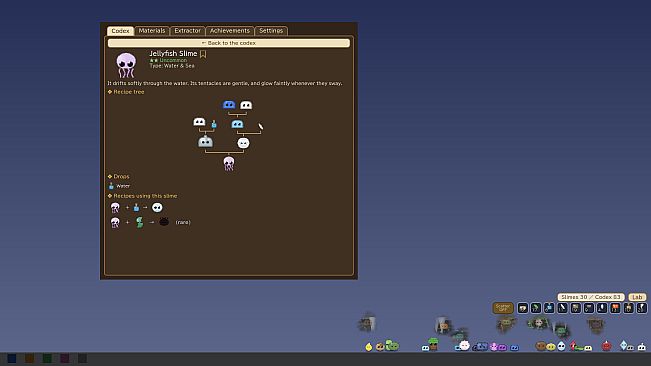This screenshot has width=651, height=366.
Task: Select the gray robot slime in recipe tree
Action: pos(205,142)
